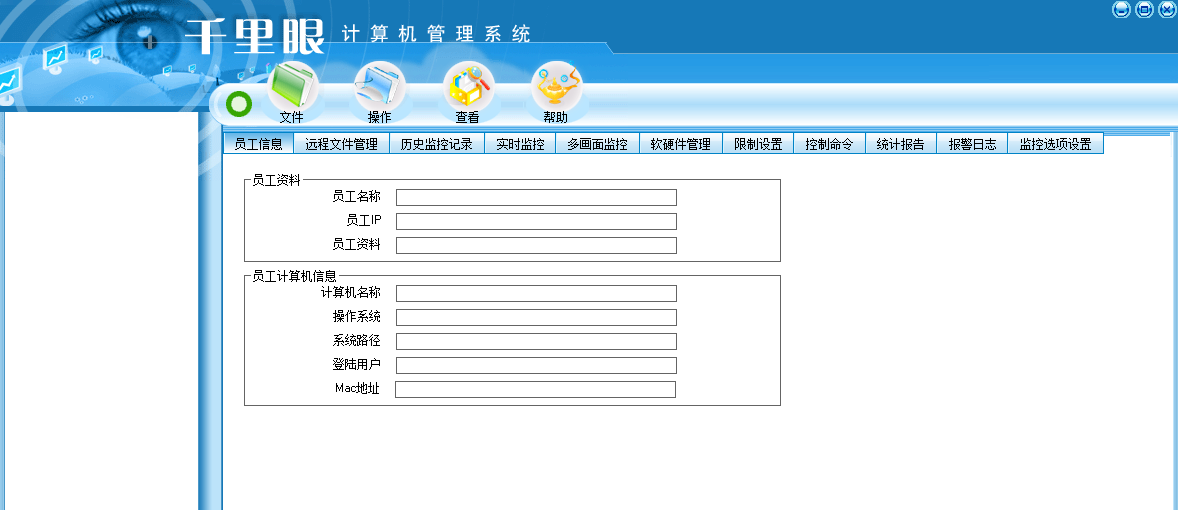1178x510 pixels.
Task: Switch to the 控制命令 tab
Action: tap(829, 143)
